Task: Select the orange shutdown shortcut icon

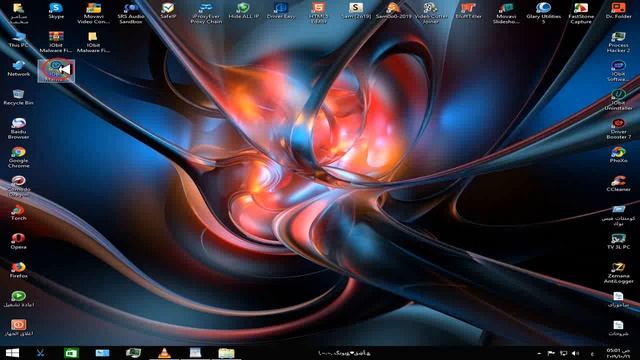Action: coord(18,328)
